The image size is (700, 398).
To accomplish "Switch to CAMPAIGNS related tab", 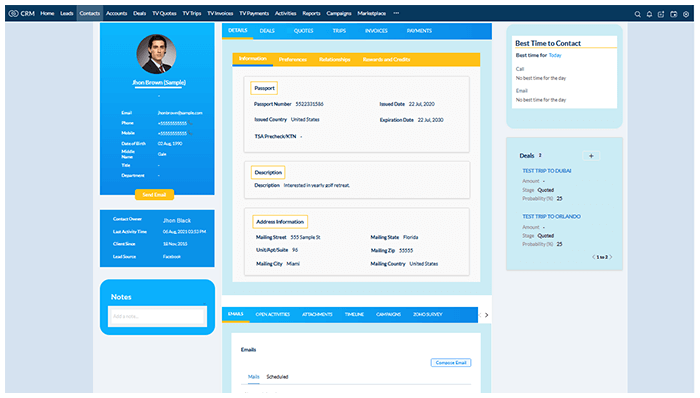I will pyautogui.click(x=388, y=315).
